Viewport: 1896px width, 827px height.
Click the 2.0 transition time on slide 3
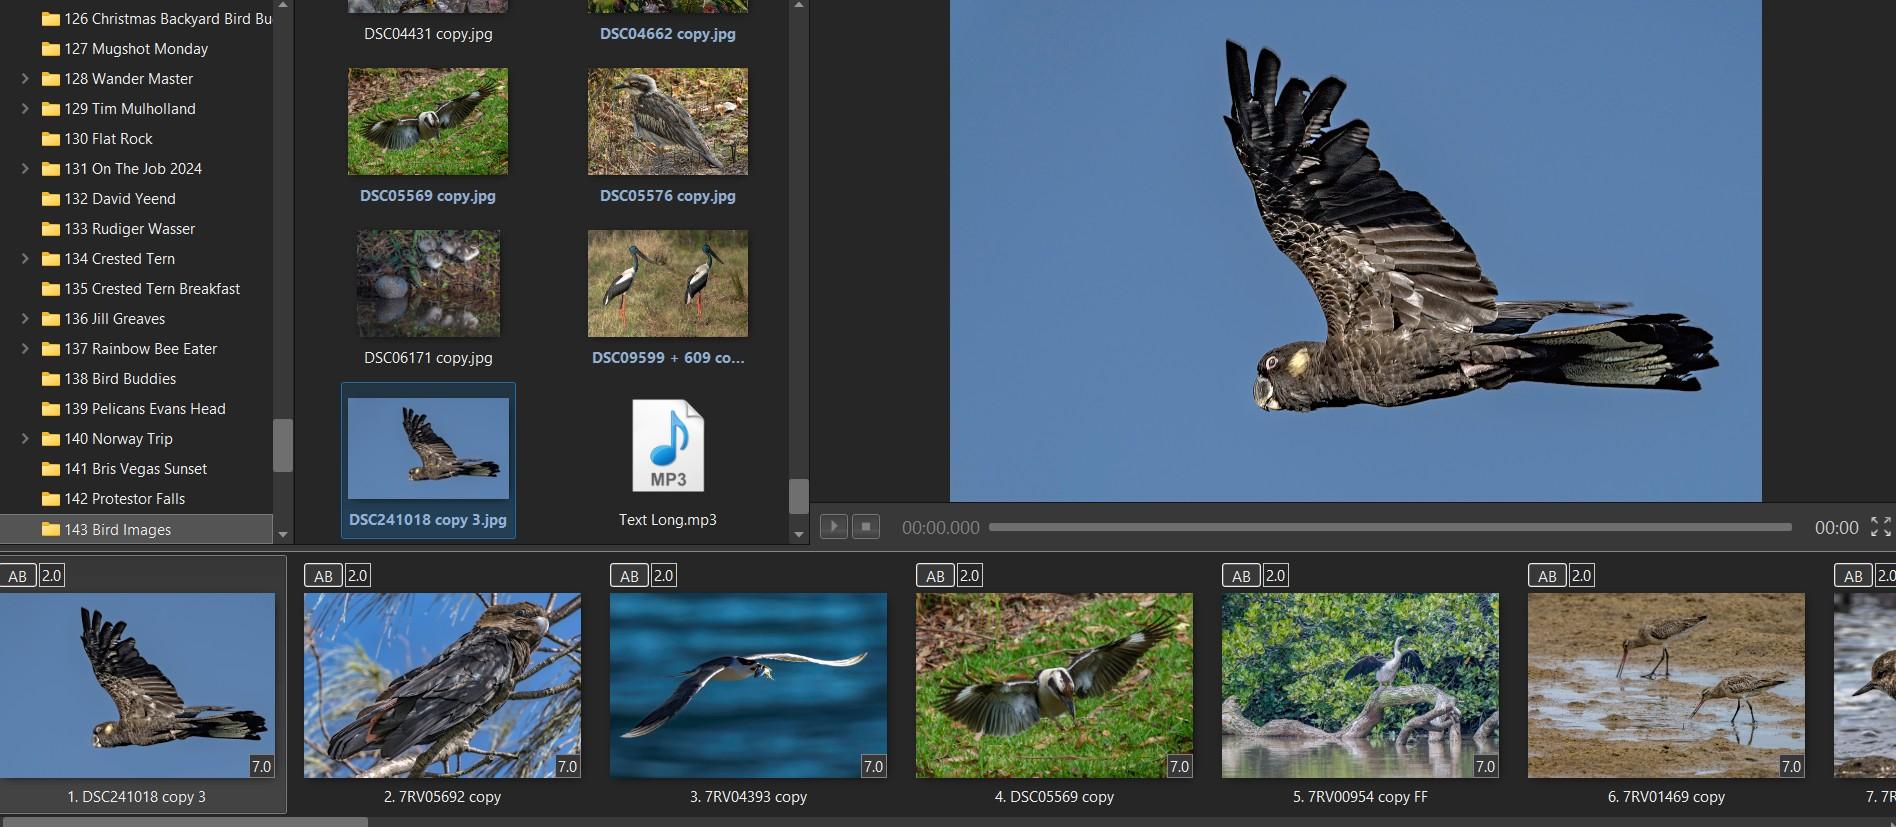(x=664, y=575)
